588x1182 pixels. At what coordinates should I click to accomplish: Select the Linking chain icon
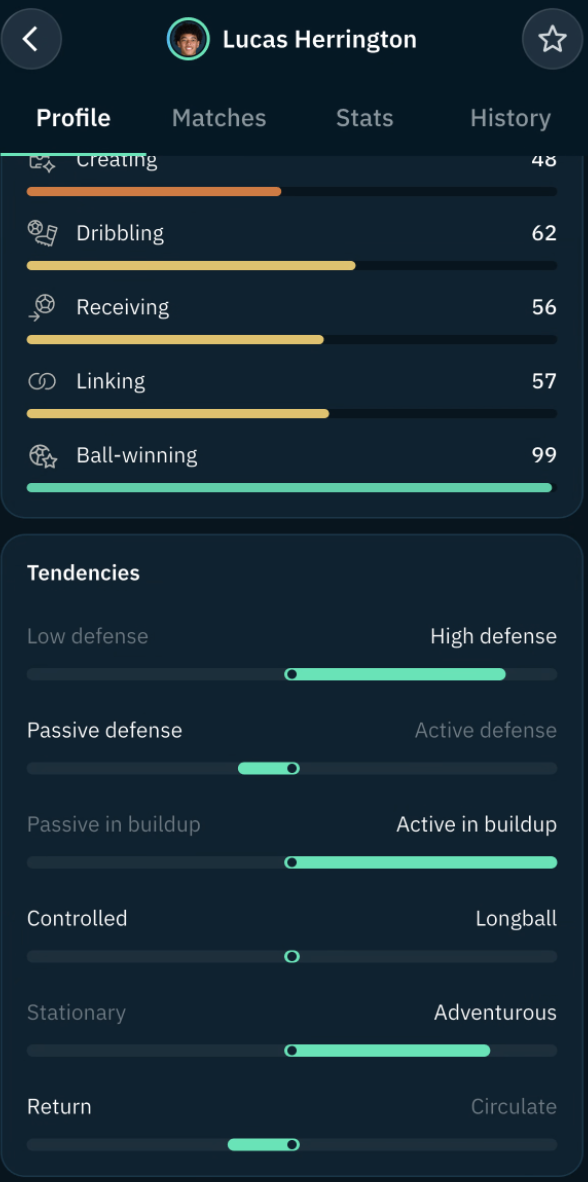[42, 381]
